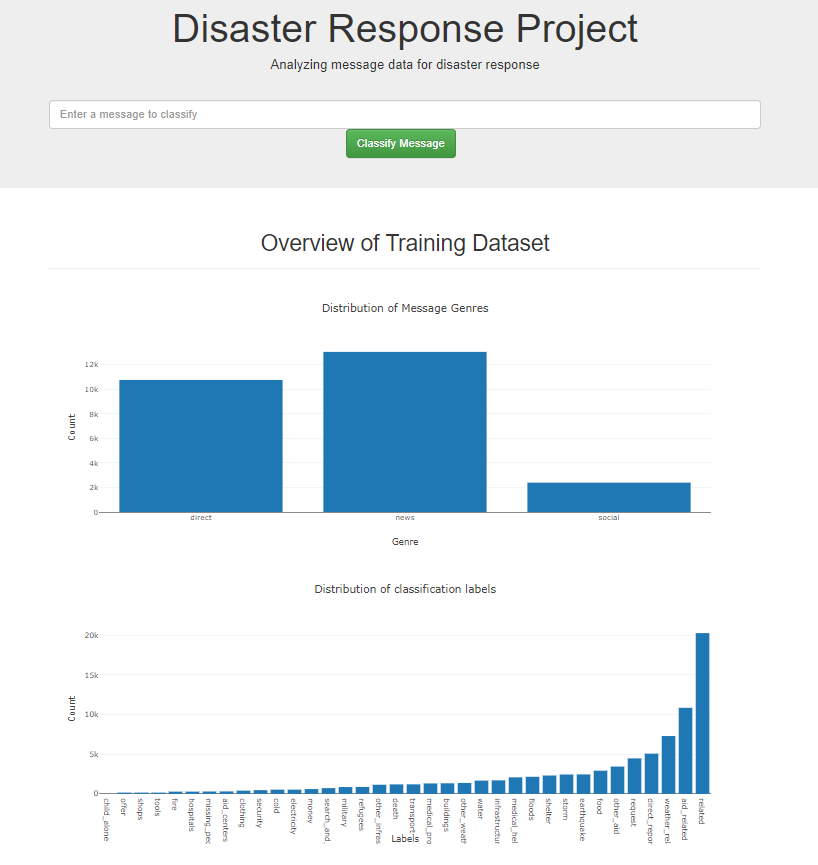Click the 'hospitals' axis label
Image resolution: width=818 pixels, height=865 pixels.
point(191,814)
